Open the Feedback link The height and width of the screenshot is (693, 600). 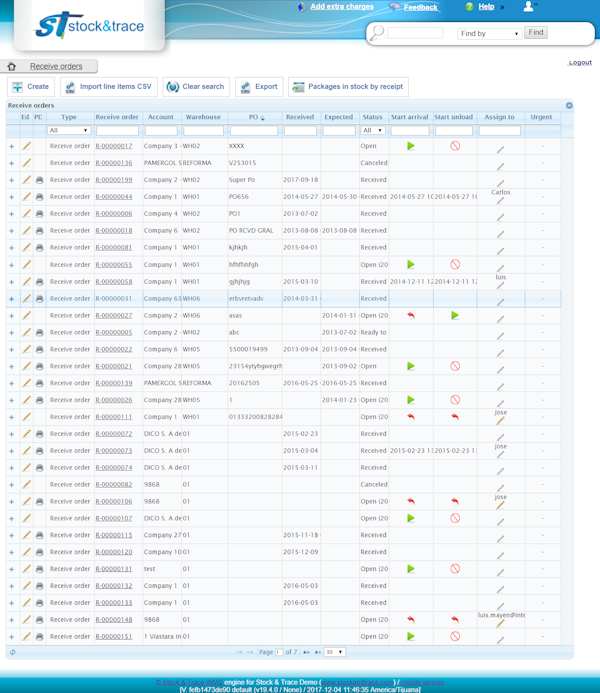(420, 7)
